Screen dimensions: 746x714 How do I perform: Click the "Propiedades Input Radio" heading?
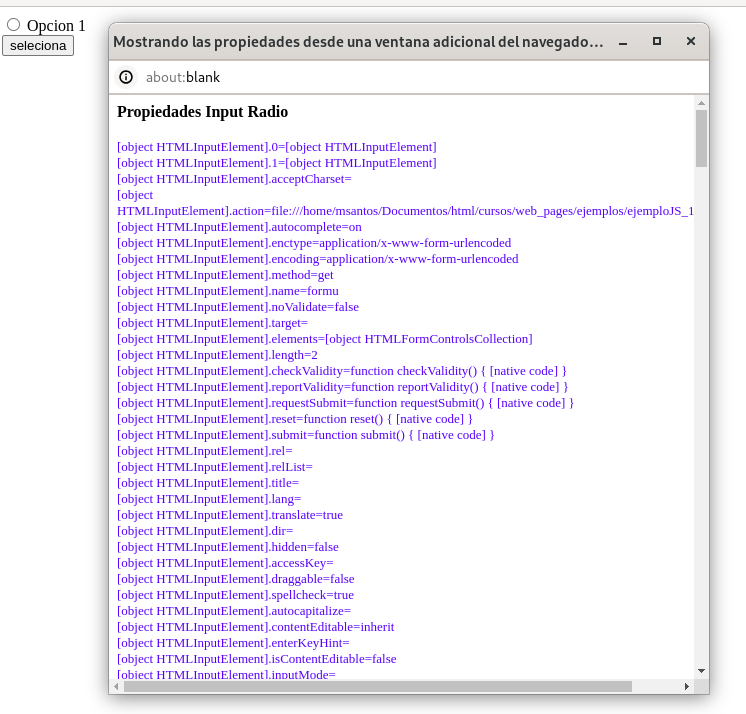[202, 112]
